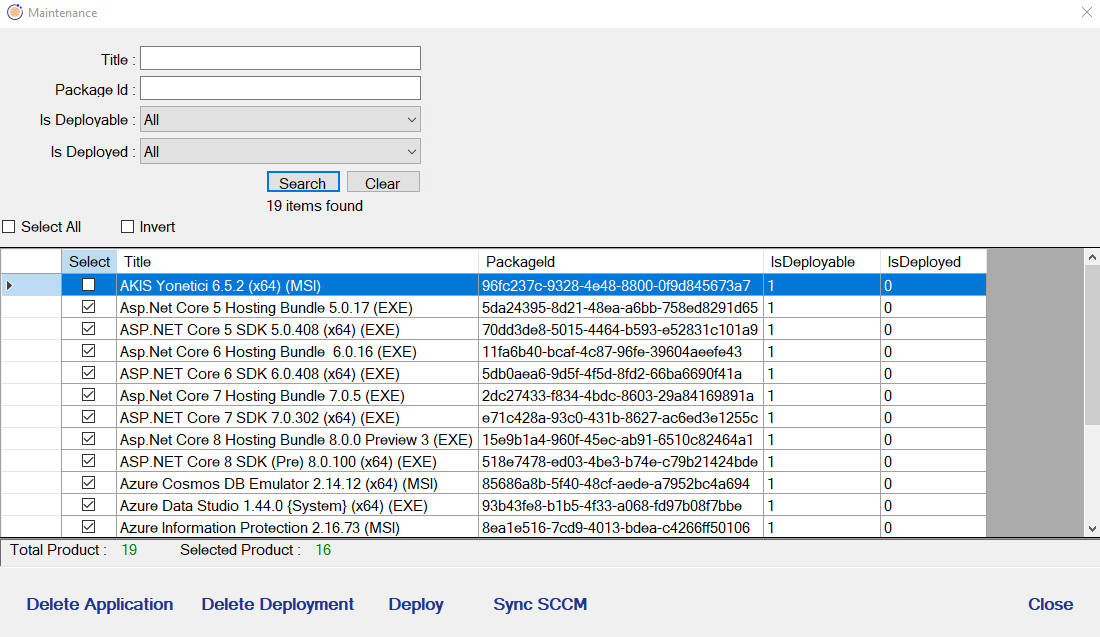The image size is (1100, 637).
Task: Click the Close link at bottom right
Action: coord(1050,604)
